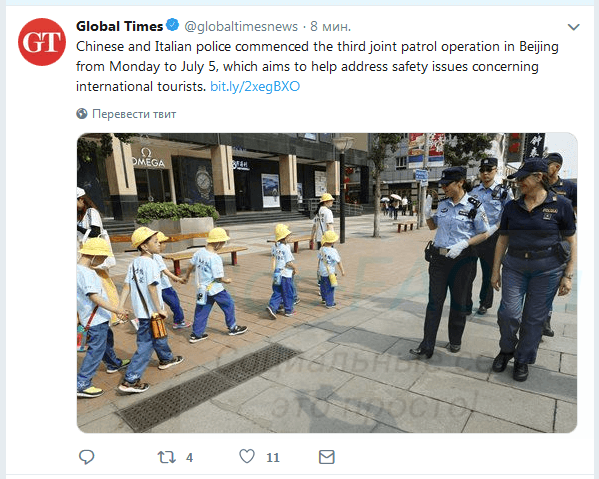
Task: Click the globe icon beside translate
Action: click(82, 114)
